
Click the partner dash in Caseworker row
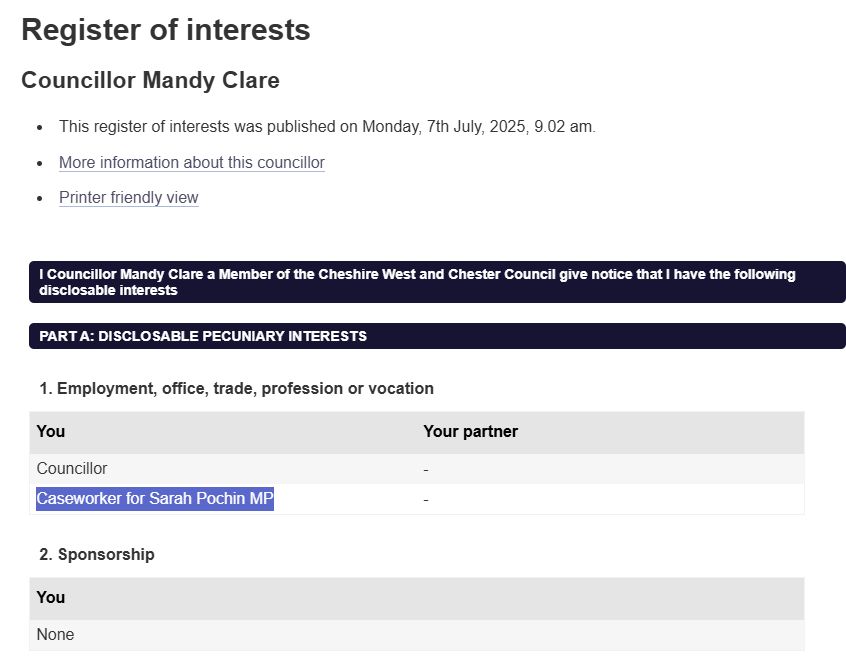pos(426,499)
